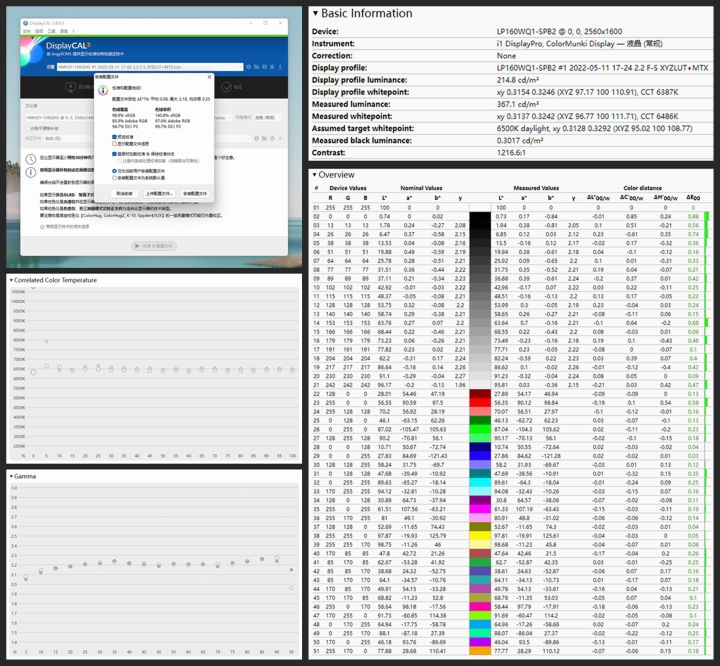Open the 语言 (Language) menu in DisplayCAL
Screen dimensions: 720x666
pos(64,31)
